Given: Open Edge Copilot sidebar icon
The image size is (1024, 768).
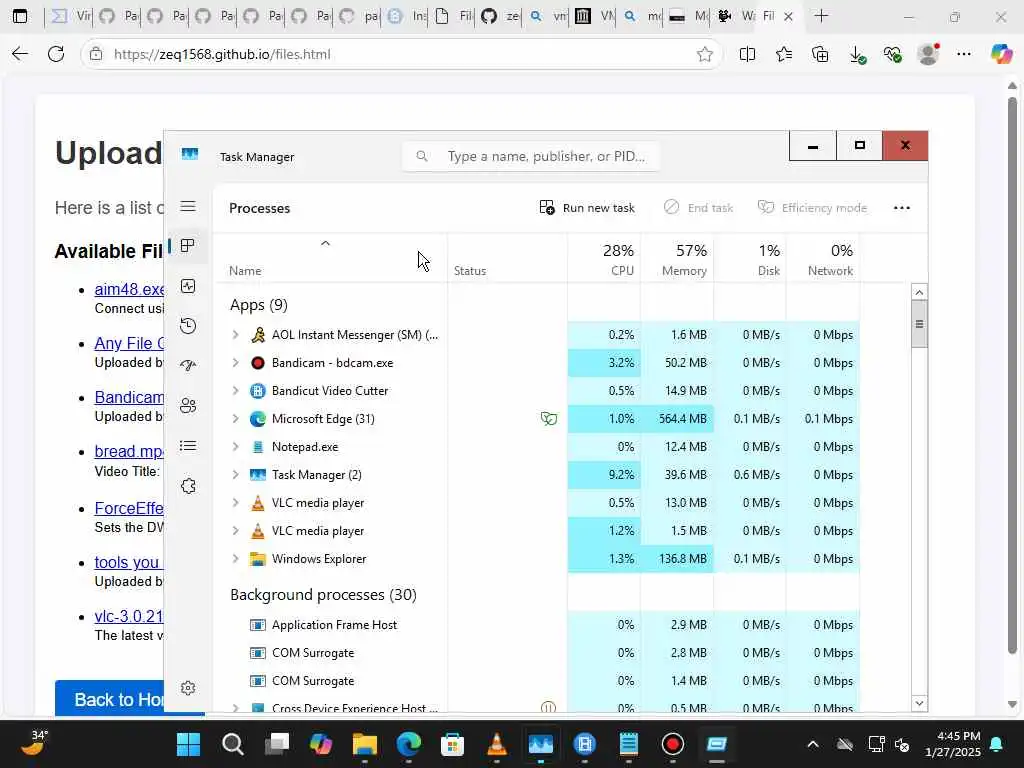Looking at the screenshot, I should tap(1000, 54).
